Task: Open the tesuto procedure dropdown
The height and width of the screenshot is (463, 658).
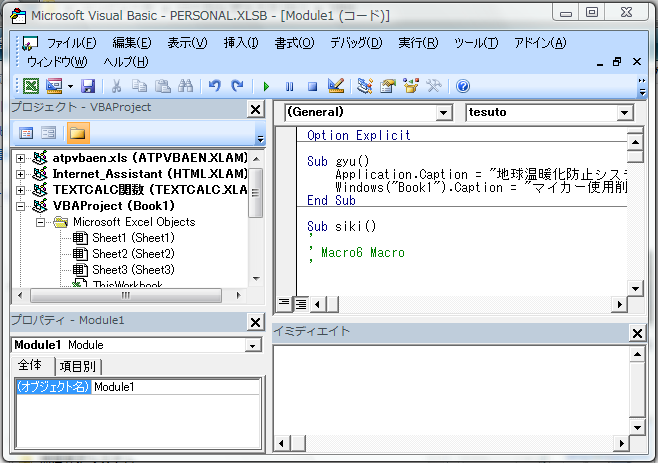Action: coord(624,112)
